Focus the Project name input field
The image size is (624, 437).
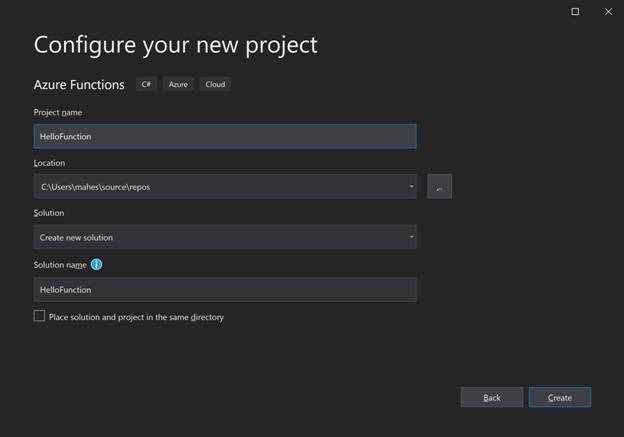tap(225, 137)
